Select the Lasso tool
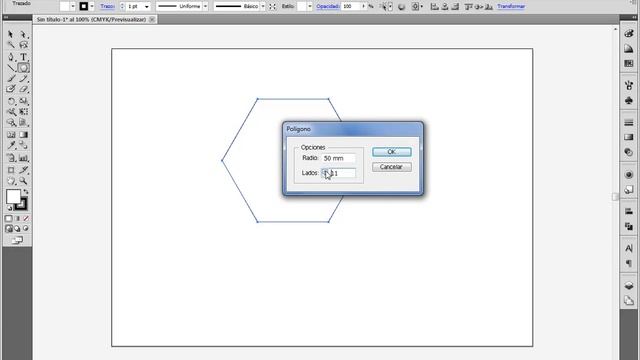Screen dimensions: 640x360 [23, 45]
